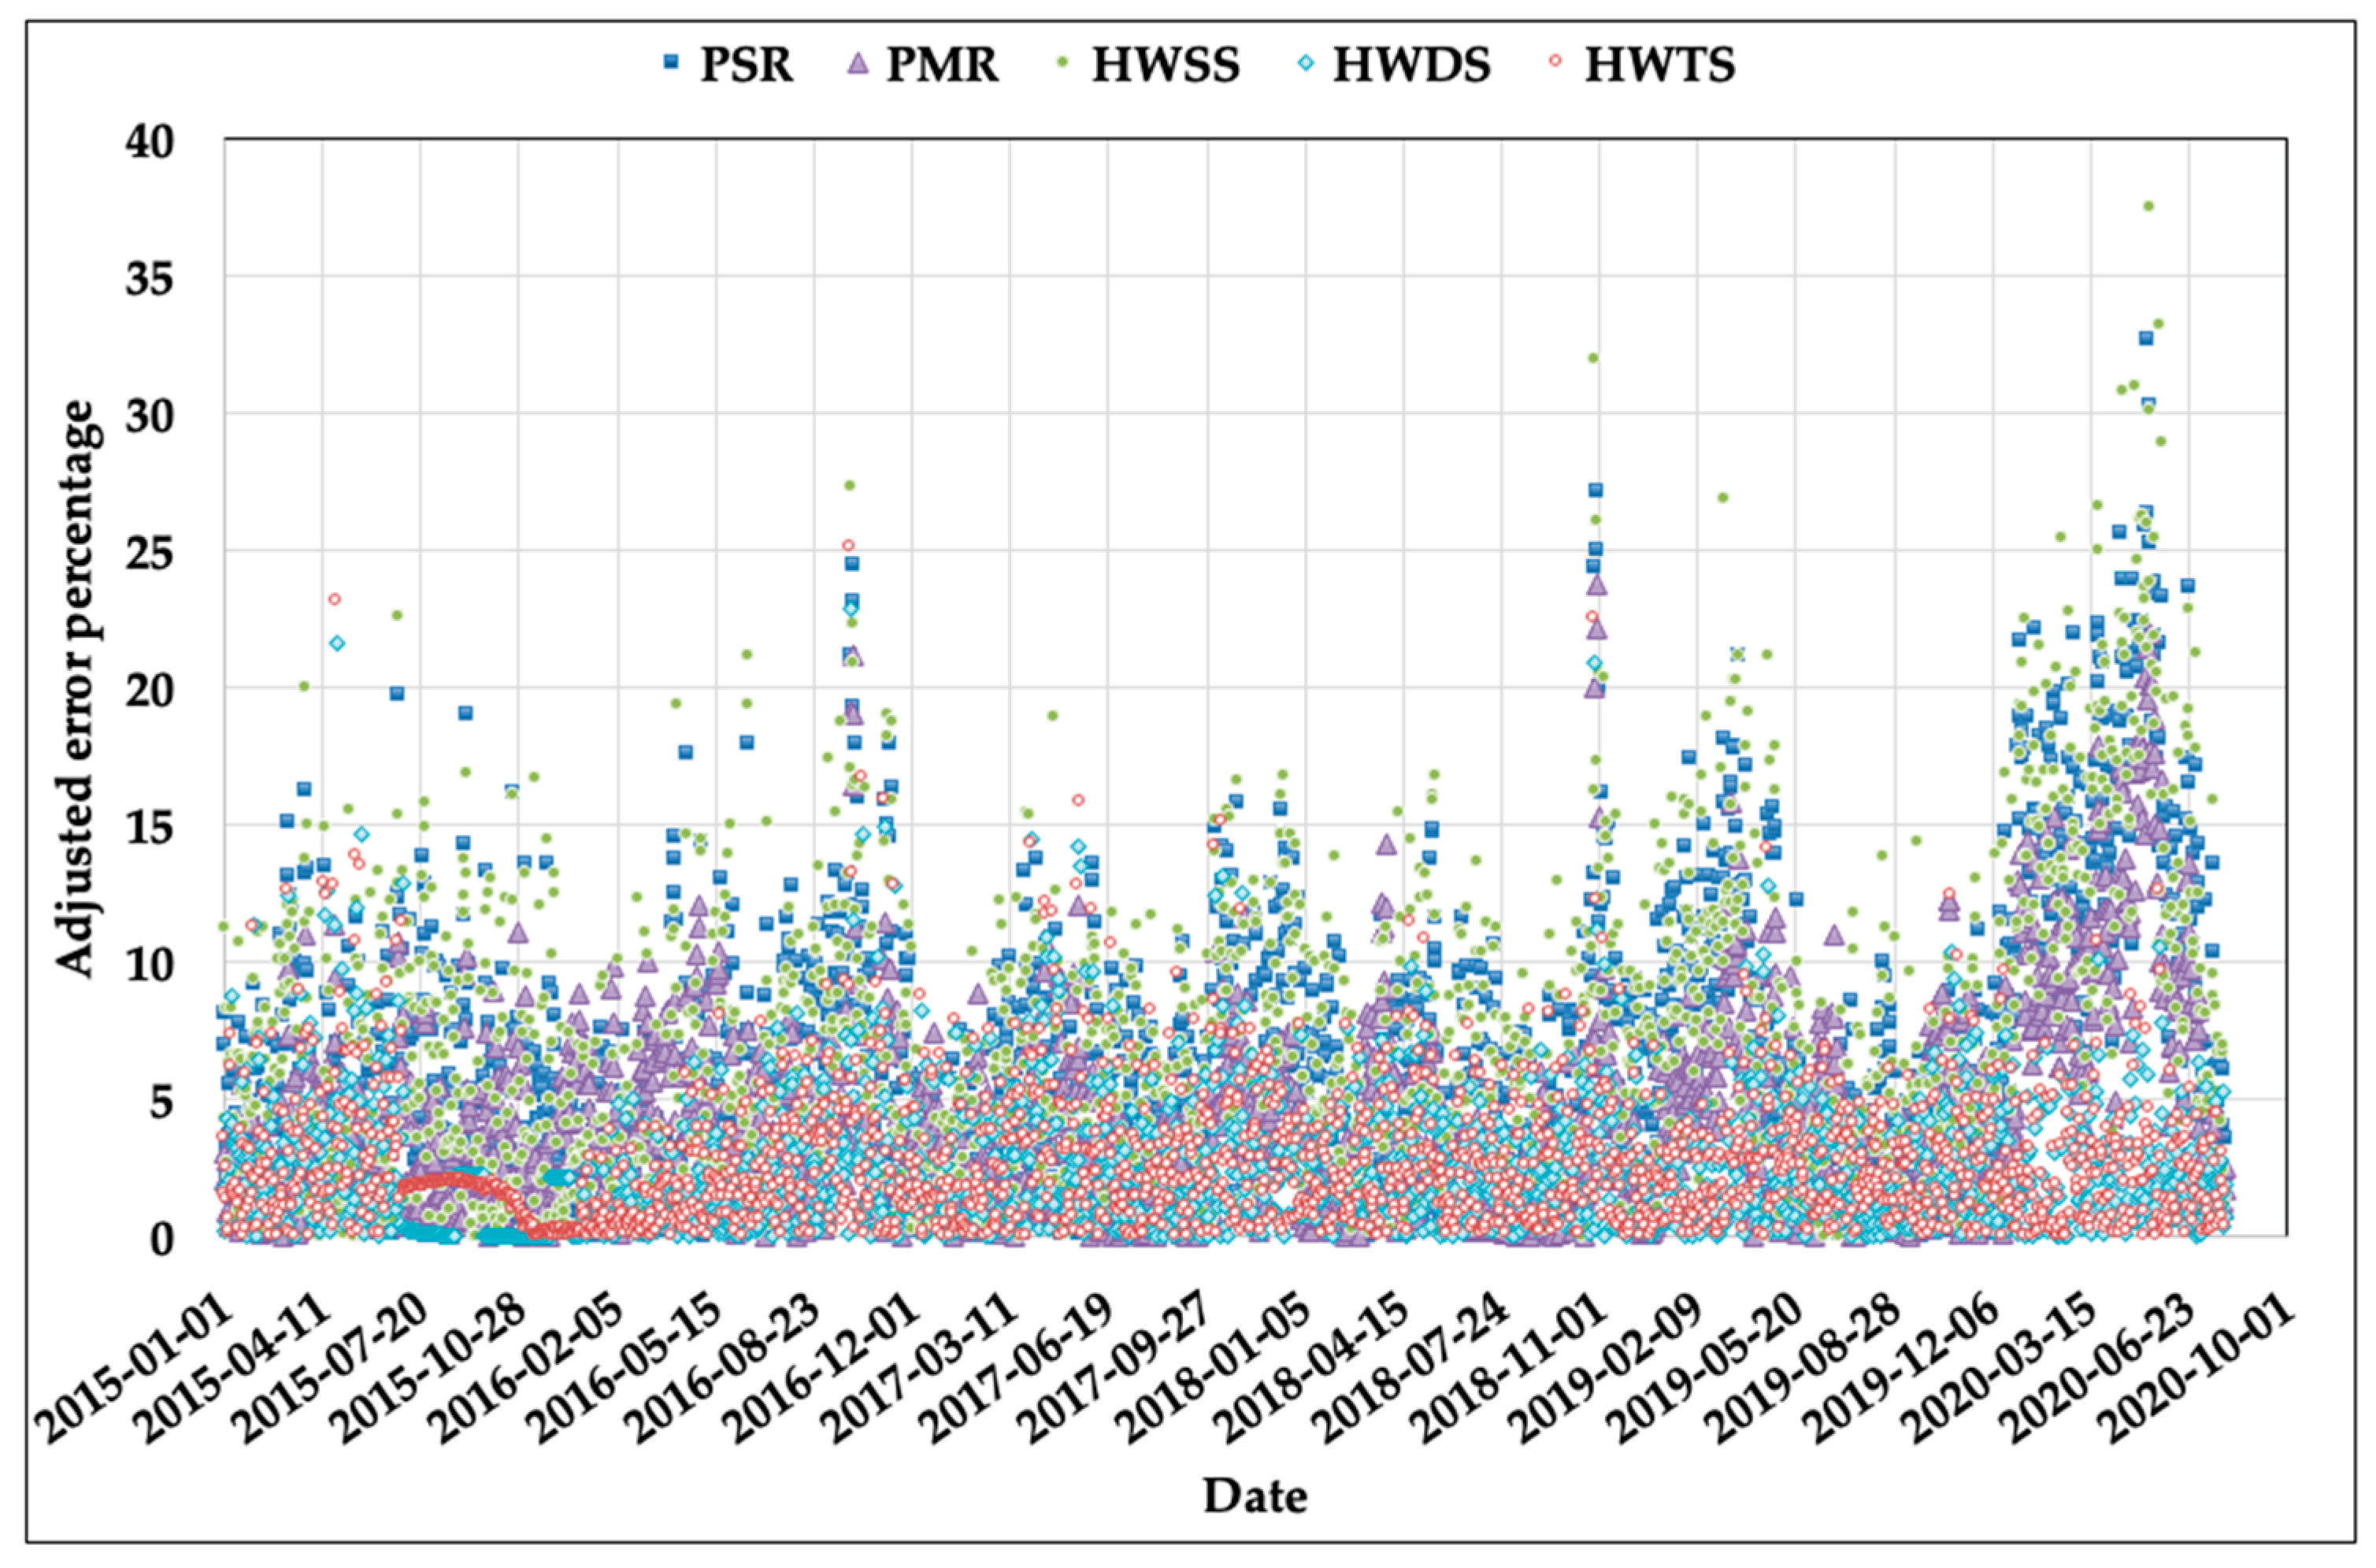2376x1568 pixels.
Task: Click the PSR blue square legend marker
Action: 671,62
